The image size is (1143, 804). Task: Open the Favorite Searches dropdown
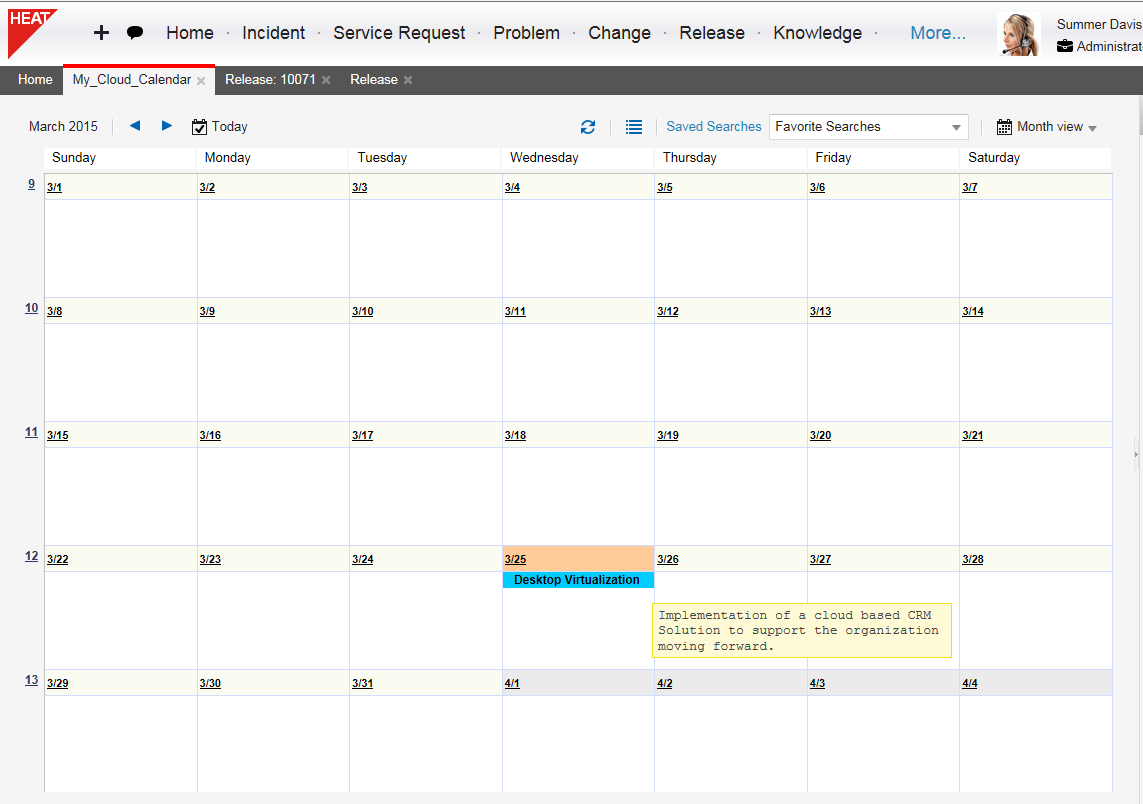coord(868,127)
